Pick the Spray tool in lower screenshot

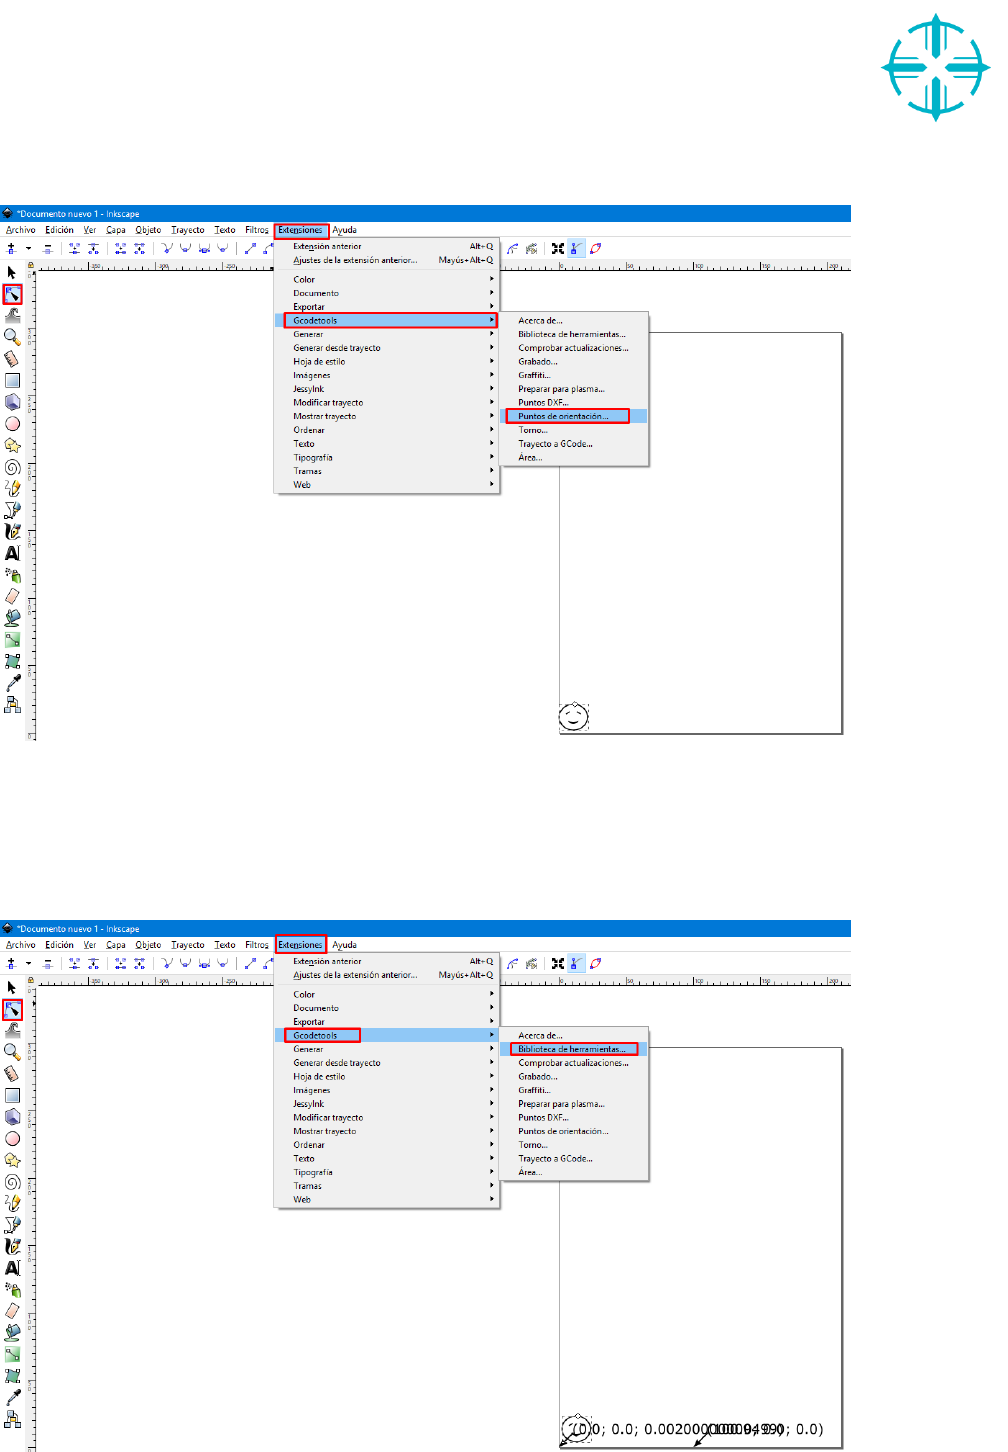click(x=12, y=1290)
